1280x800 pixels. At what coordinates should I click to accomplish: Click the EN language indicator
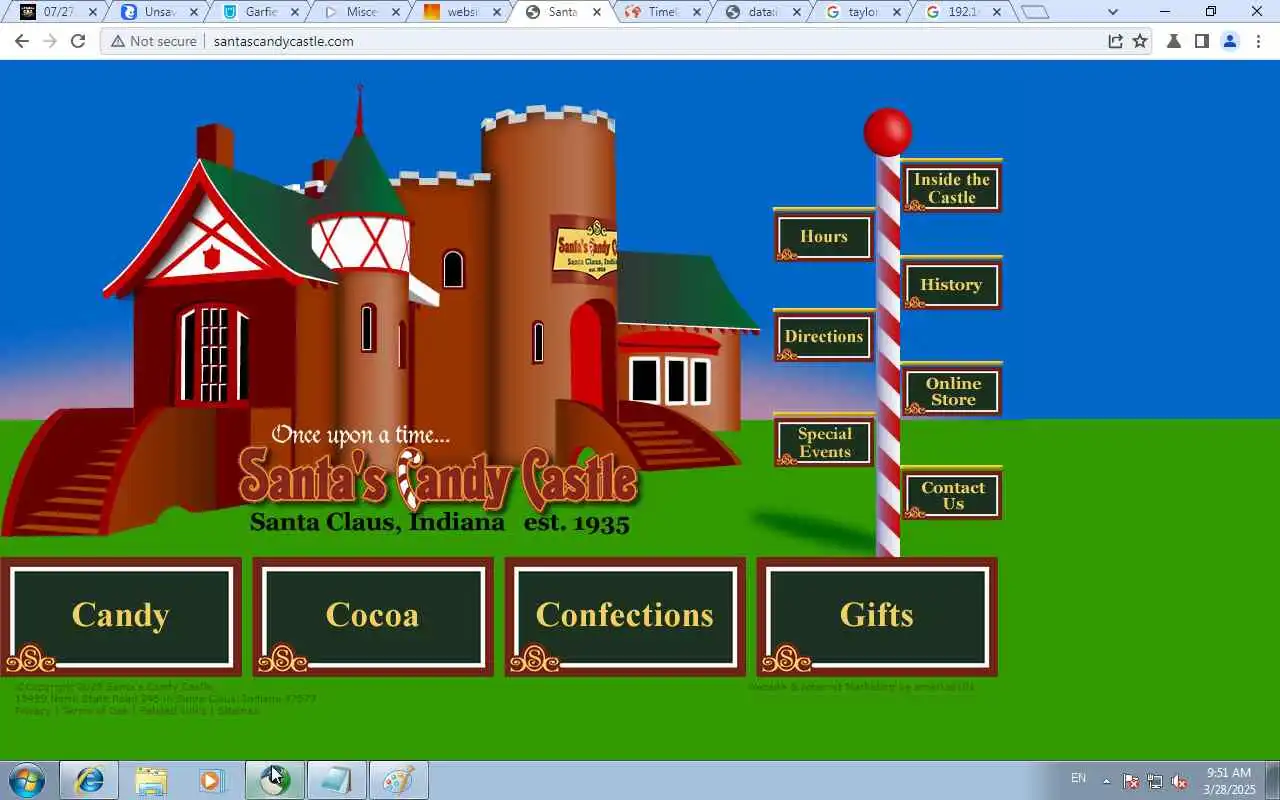pos(1078,778)
